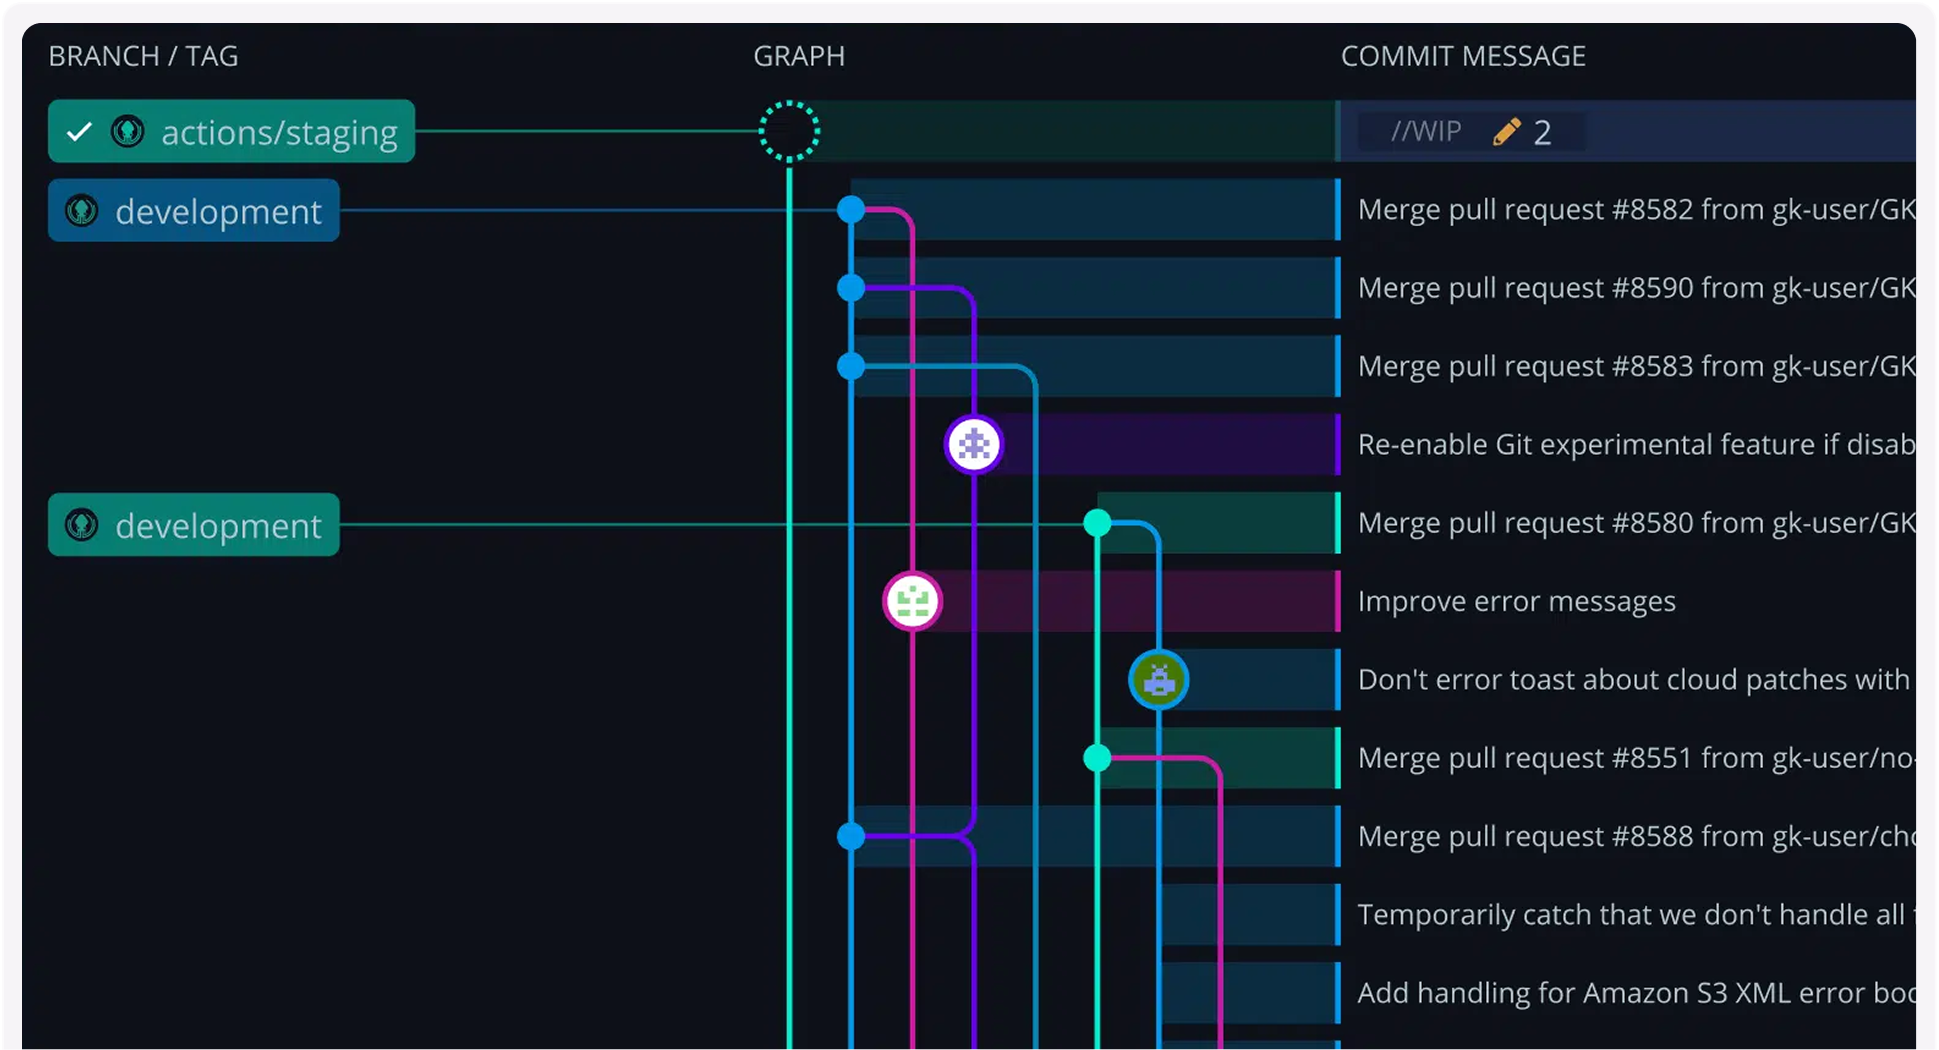Select teal commit node for pull request #8551
1939x1050 pixels.
tap(1097, 758)
